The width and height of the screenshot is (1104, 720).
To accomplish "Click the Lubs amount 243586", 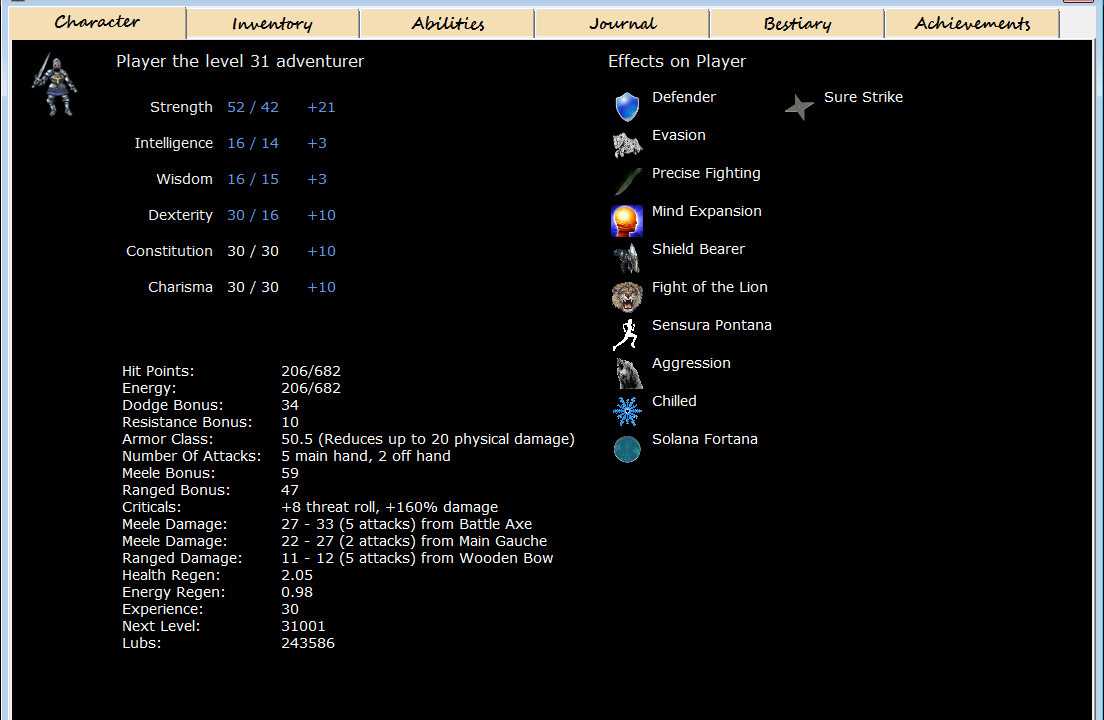I will (308, 643).
